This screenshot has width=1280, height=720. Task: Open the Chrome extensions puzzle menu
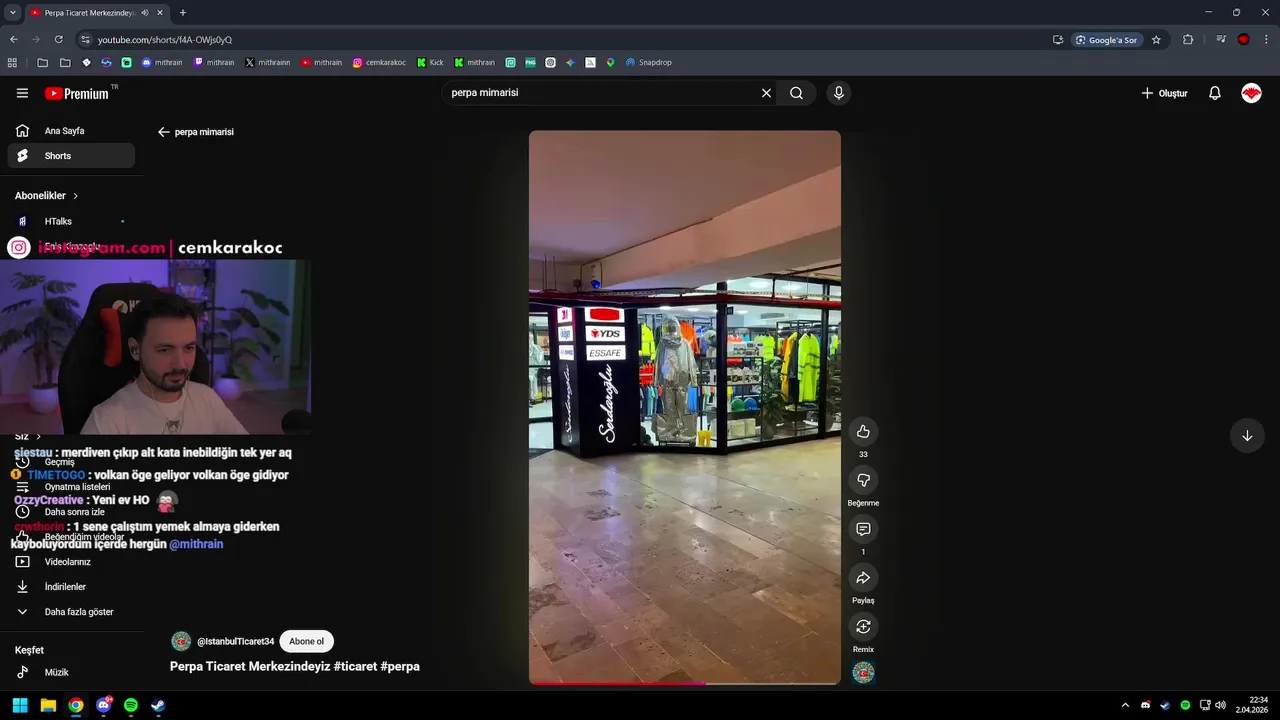tap(1188, 40)
